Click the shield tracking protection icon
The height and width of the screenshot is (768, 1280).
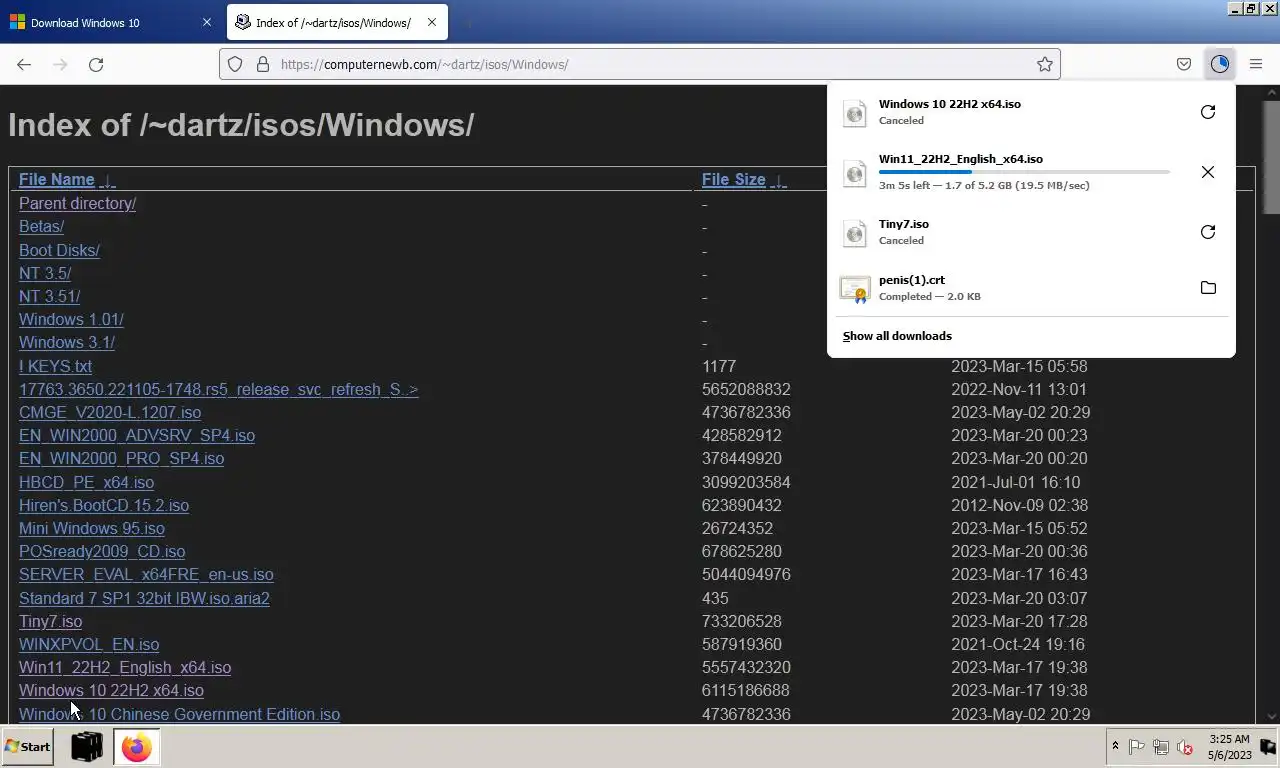tap(235, 64)
